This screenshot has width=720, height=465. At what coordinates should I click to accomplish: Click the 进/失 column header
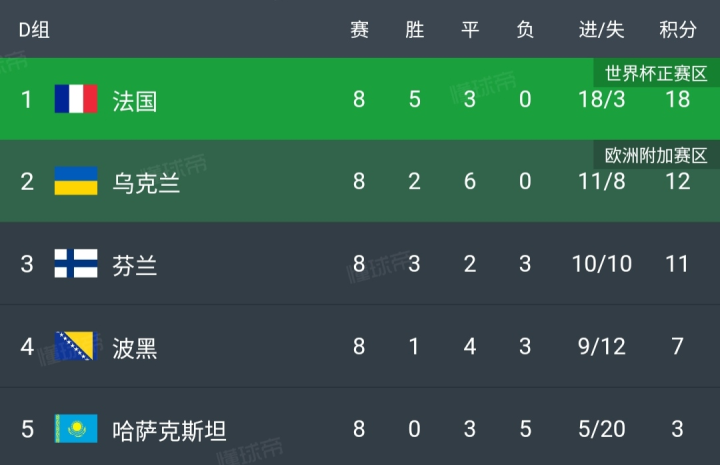601,30
